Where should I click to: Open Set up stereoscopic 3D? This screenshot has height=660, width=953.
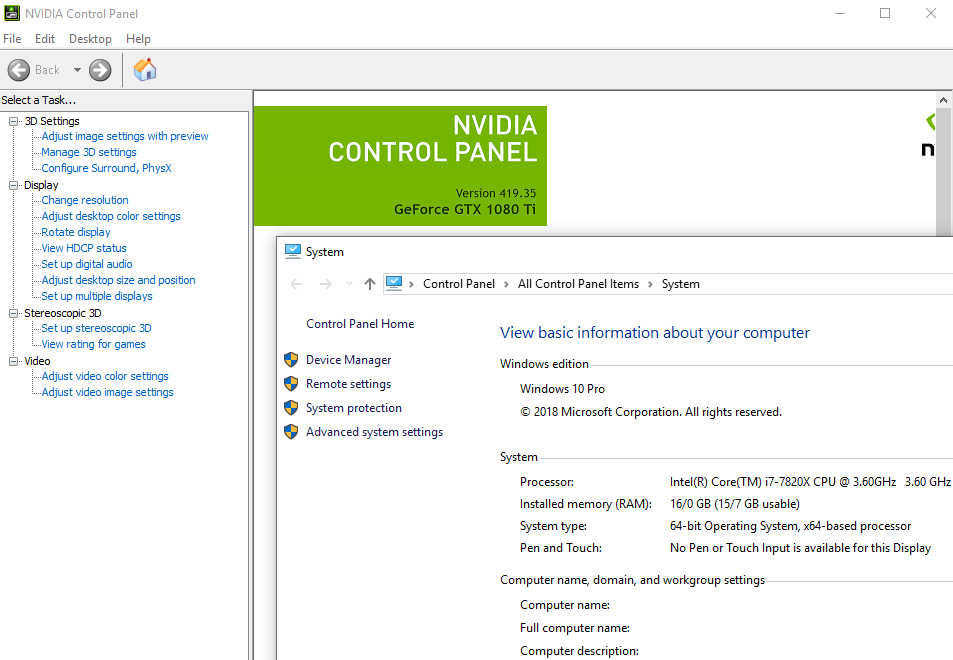(96, 328)
